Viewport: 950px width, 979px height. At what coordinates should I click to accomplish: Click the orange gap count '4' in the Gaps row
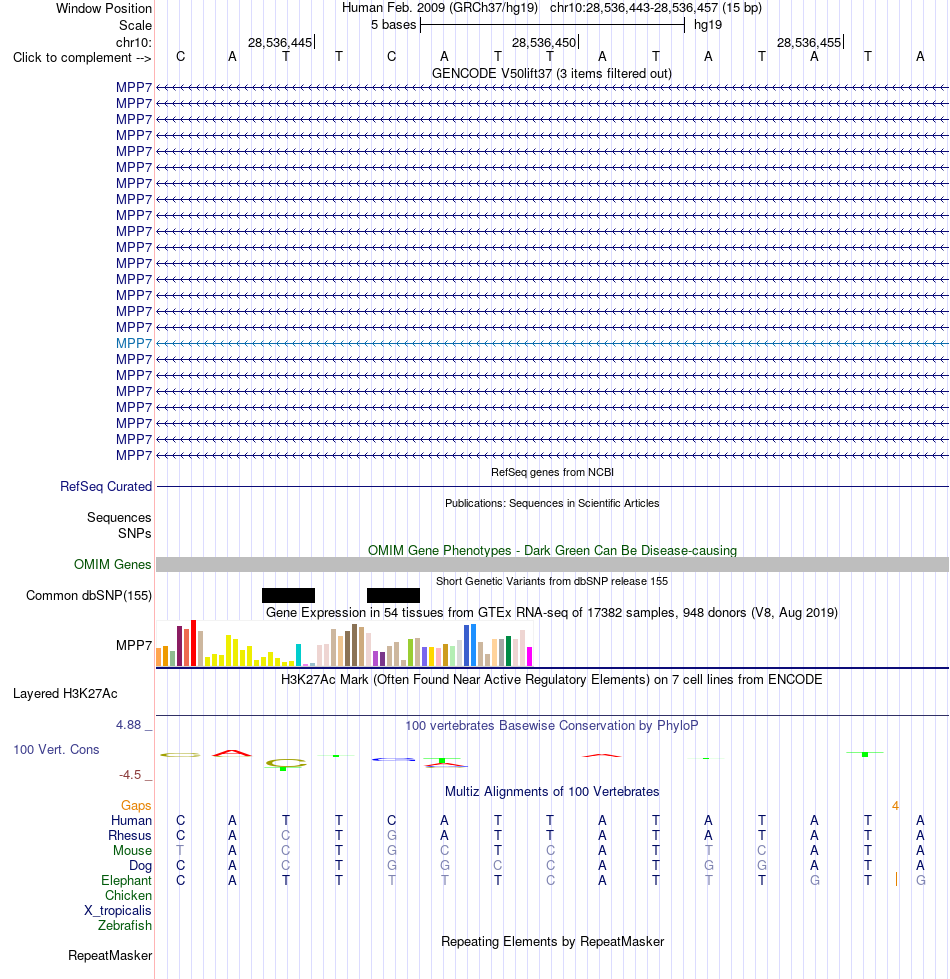895,805
